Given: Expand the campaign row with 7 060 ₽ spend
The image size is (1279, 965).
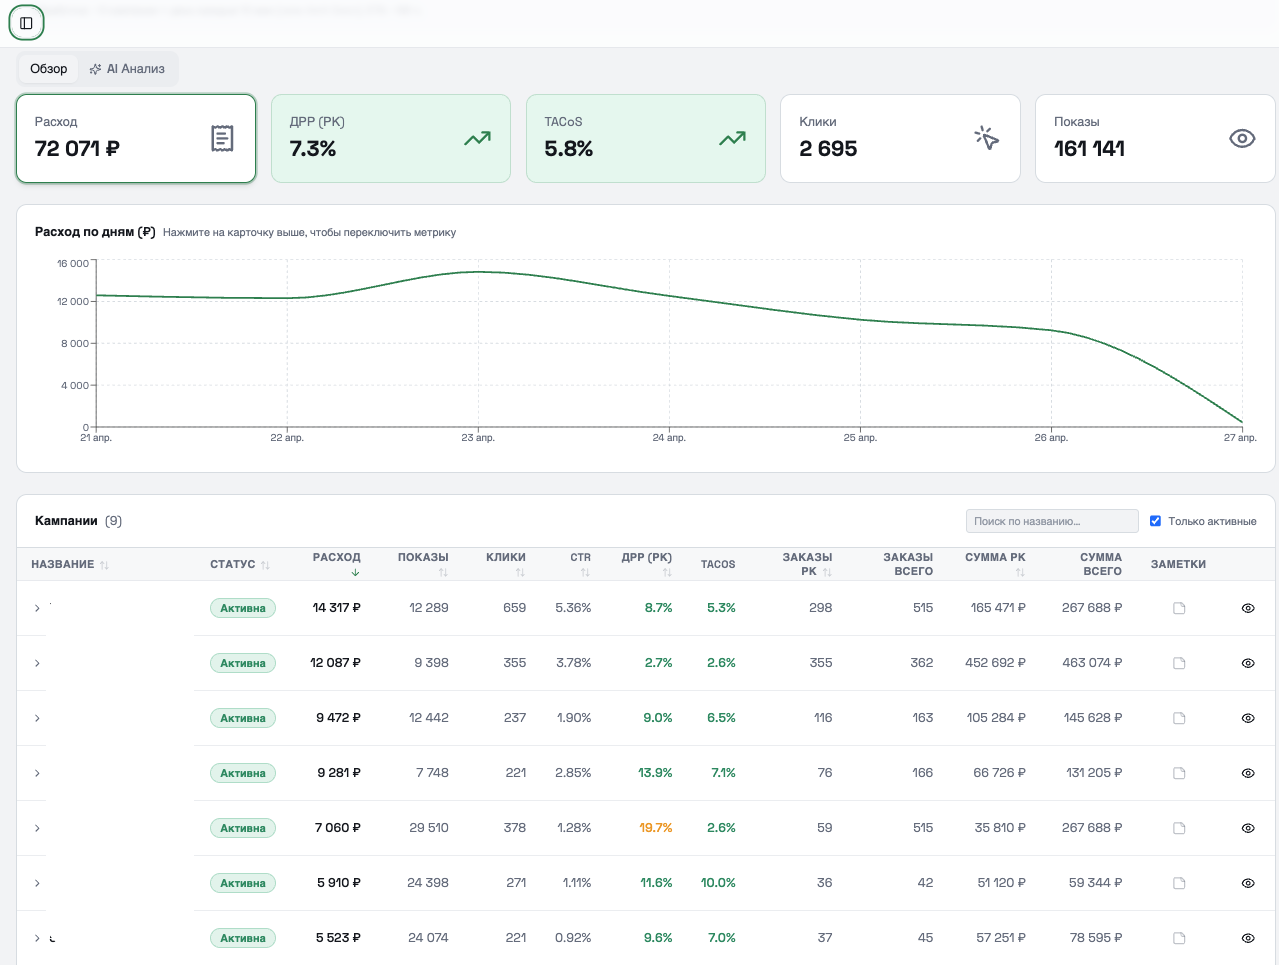Looking at the screenshot, I should click(37, 828).
